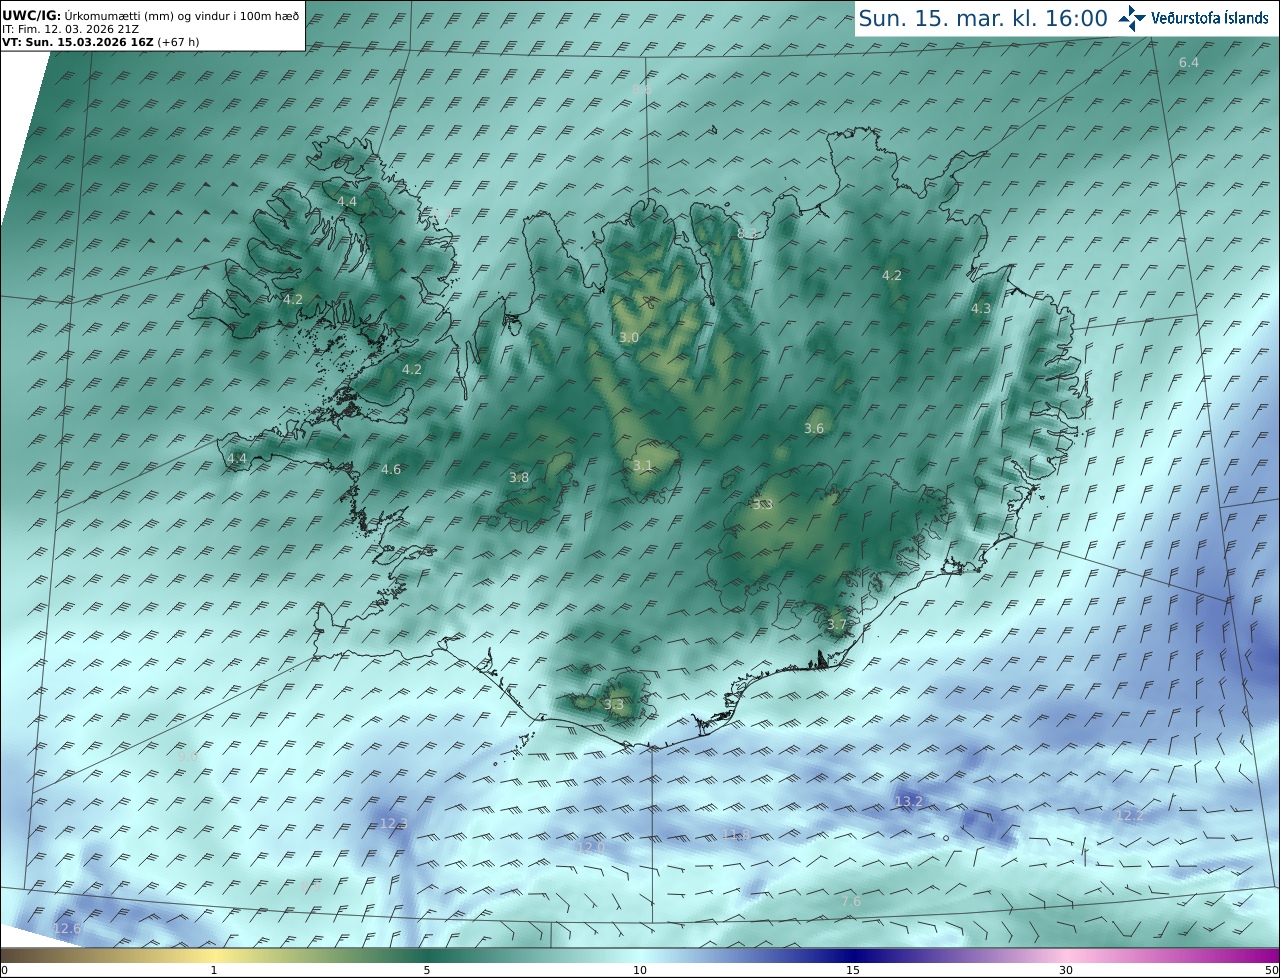Viewport: 1280px width, 978px height.
Task: Click the 50 label on the color scale
Action: pos(1272,970)
